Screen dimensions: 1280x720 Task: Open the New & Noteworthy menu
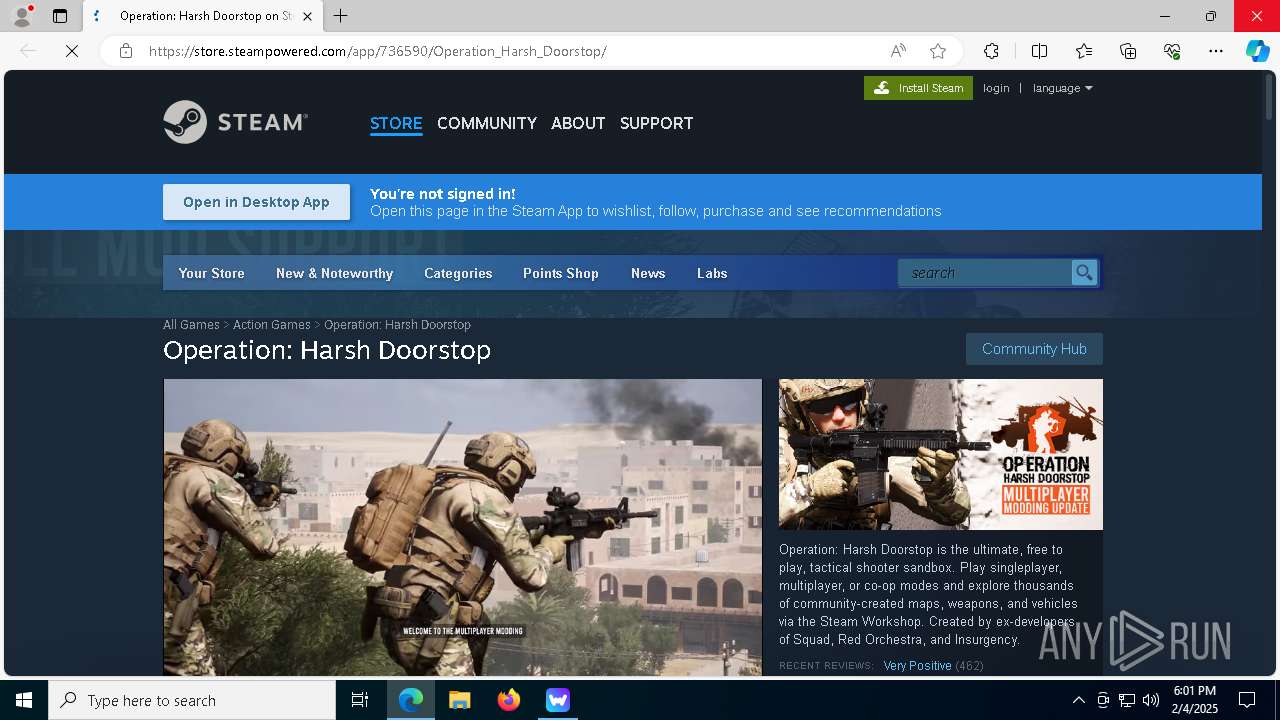click(x=334, y=273)
